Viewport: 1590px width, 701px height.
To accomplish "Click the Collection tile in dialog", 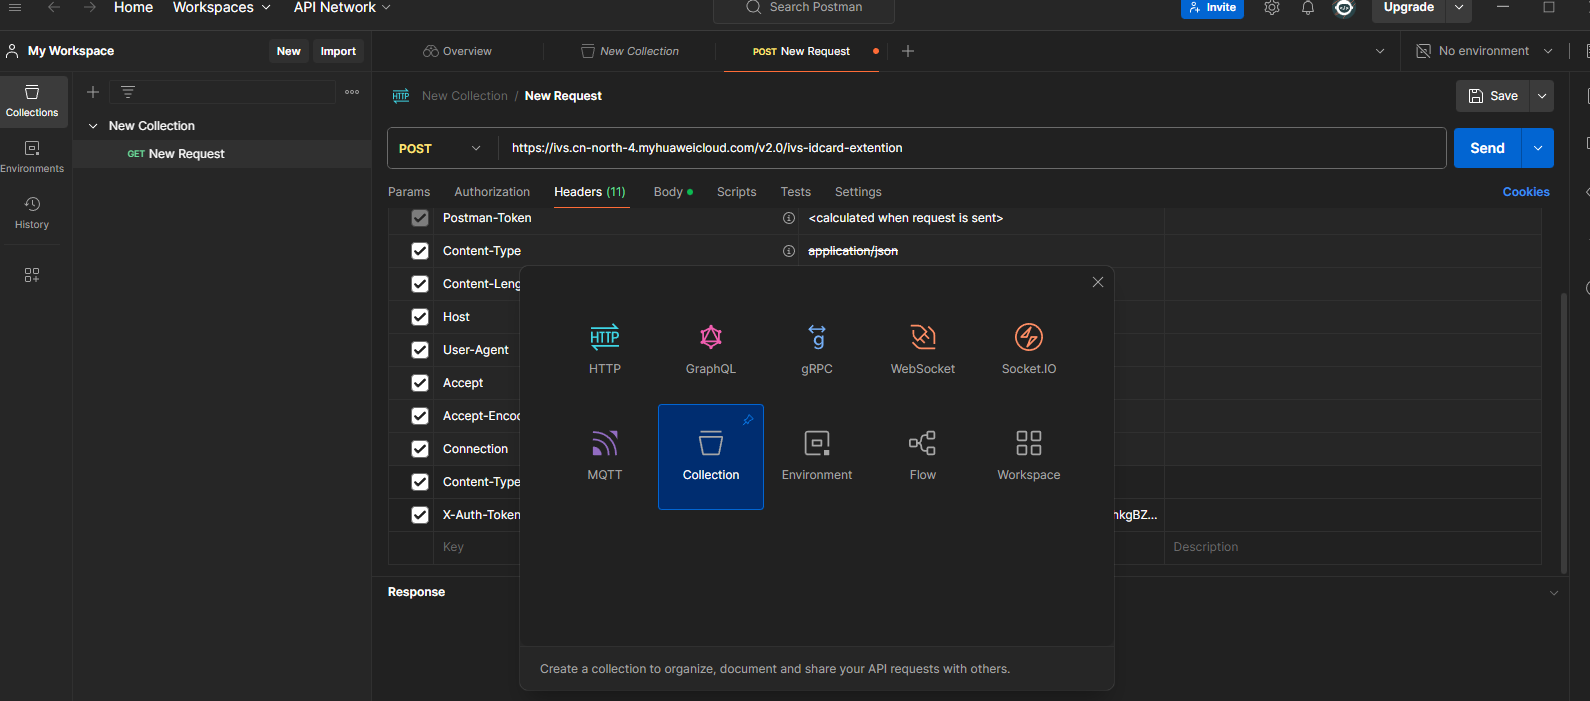I will (711, 456).
